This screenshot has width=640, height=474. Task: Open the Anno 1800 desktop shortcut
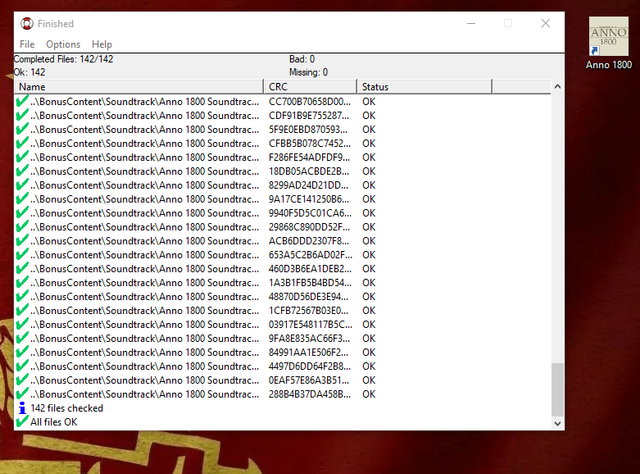pyautogui.click(x=608, y=43)
